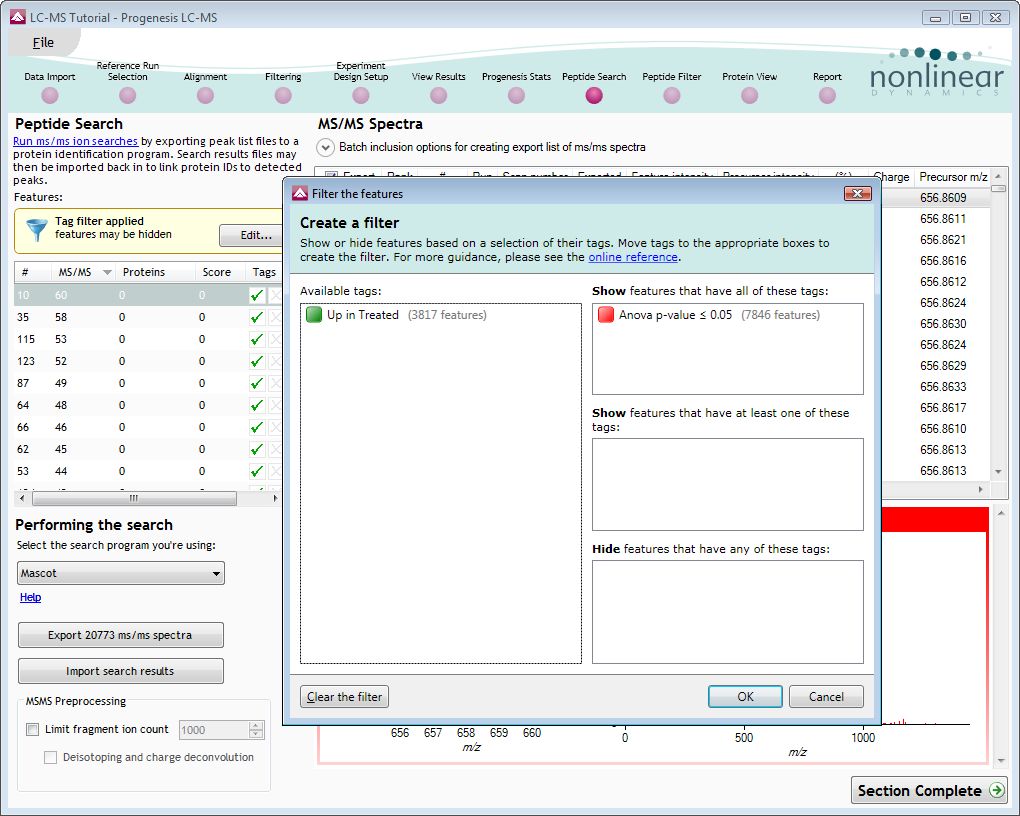Open the Progenesis Stats step circle
Image resolution: width=1020 pixels, height=816 pixels.
pos(516,96)
